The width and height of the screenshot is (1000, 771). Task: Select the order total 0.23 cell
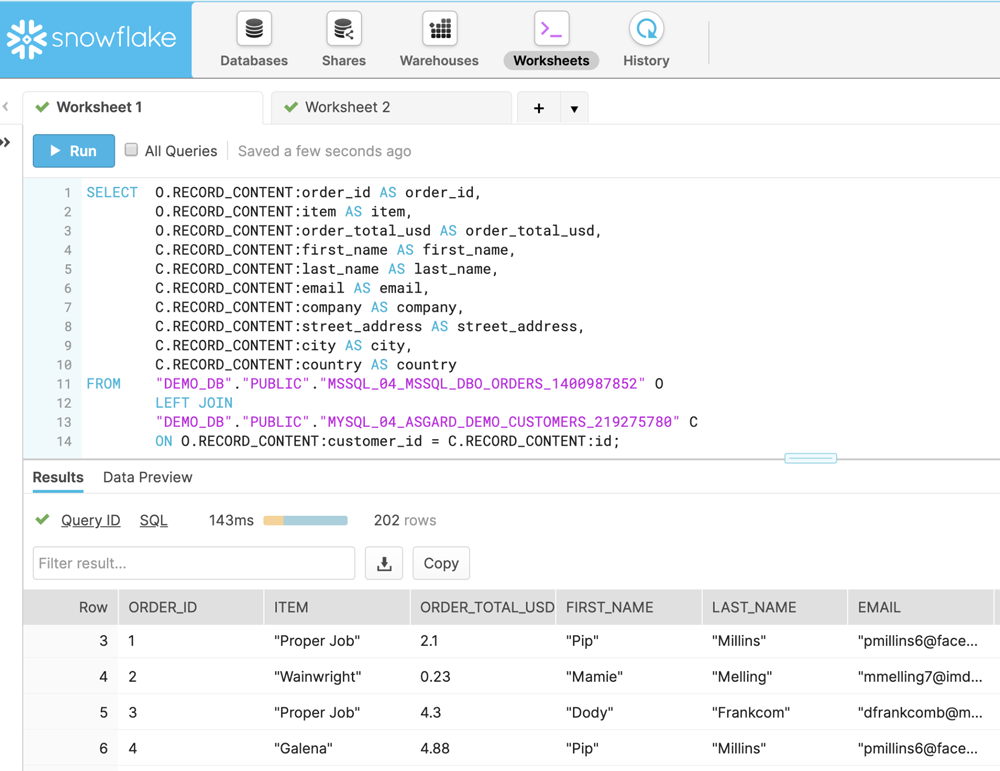tap(483, 677)
